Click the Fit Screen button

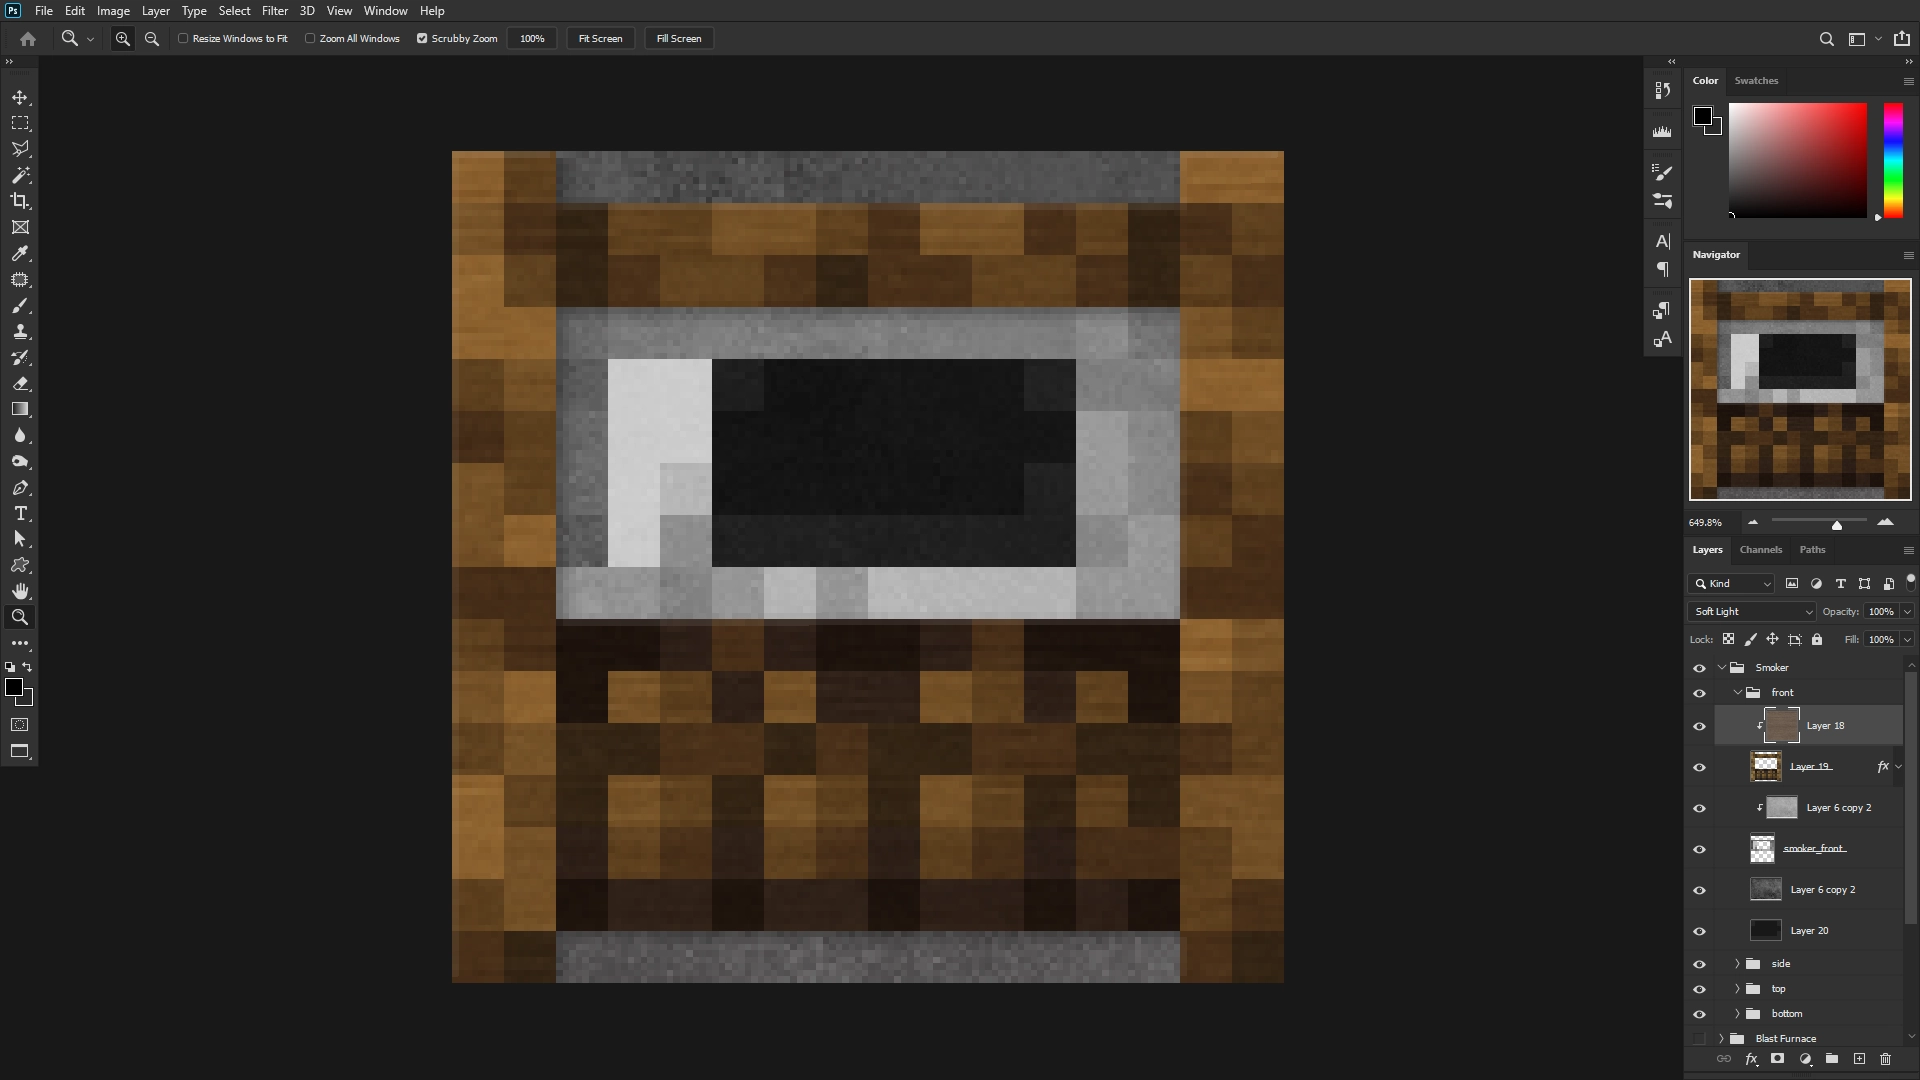coord(599,38)
